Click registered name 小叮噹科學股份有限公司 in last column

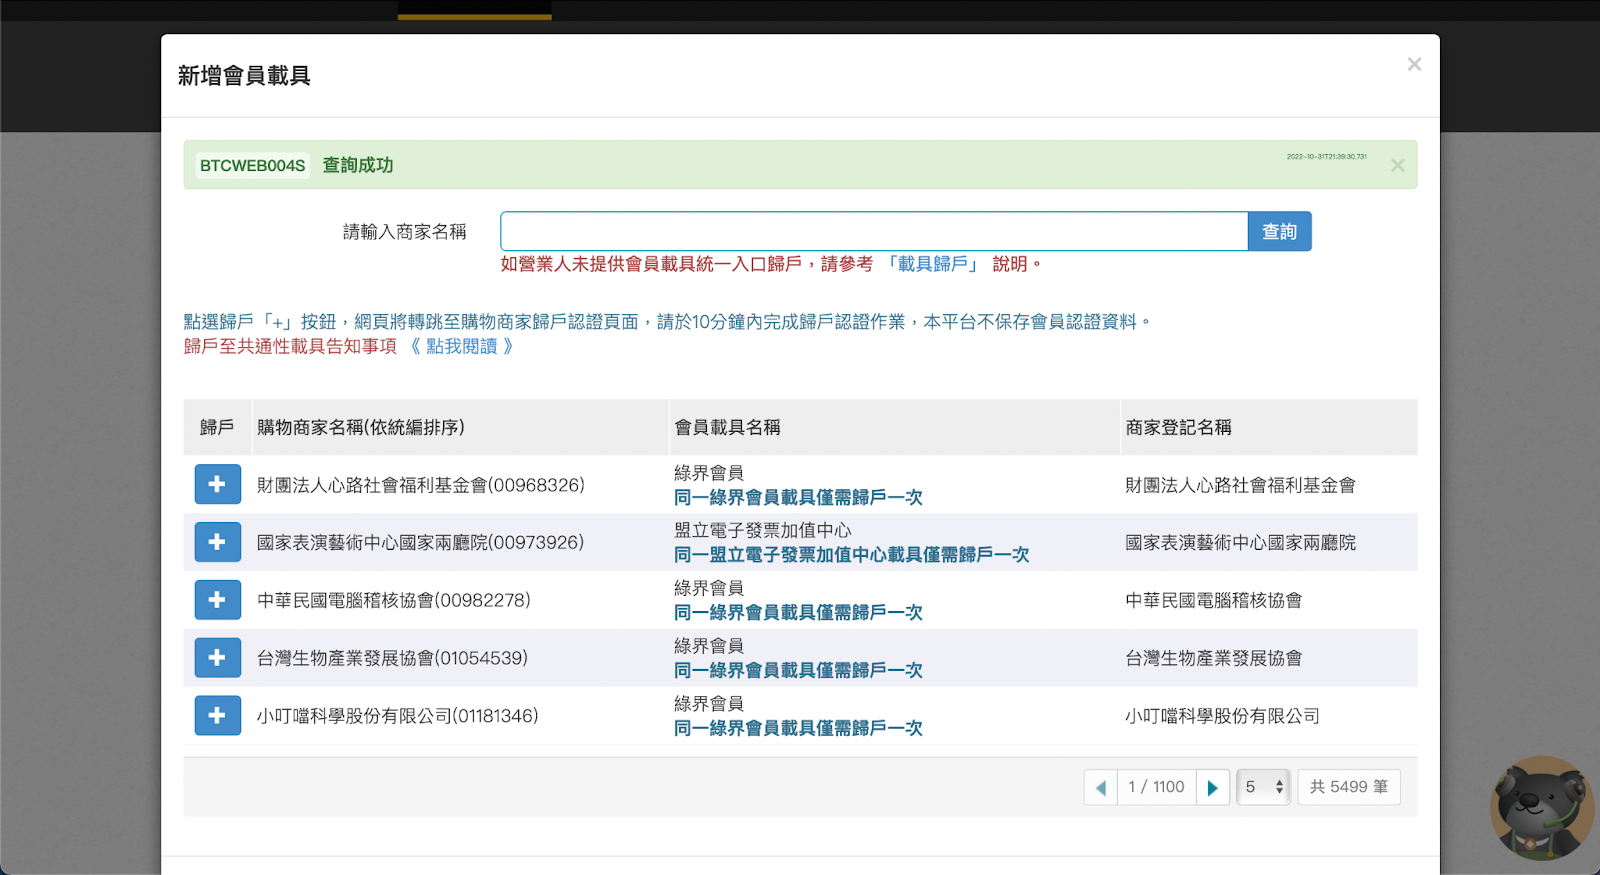tap(1222, 716)
